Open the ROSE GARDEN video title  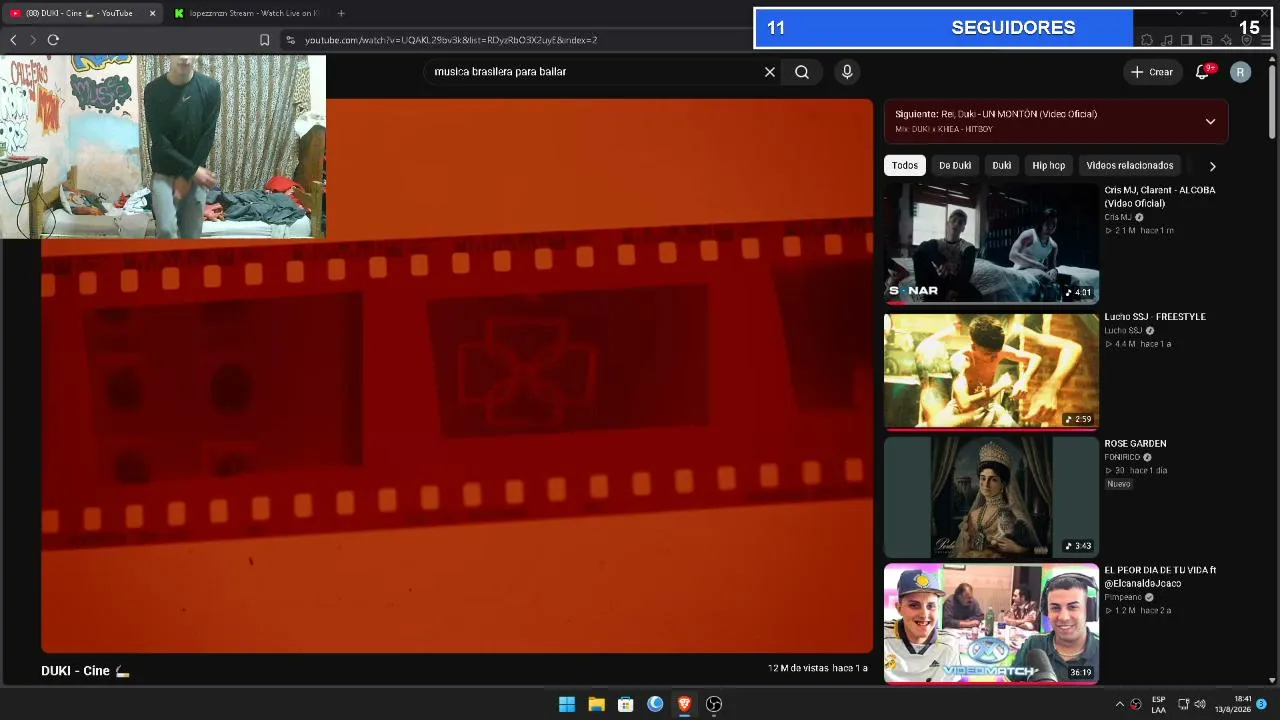coord(1135,444)
